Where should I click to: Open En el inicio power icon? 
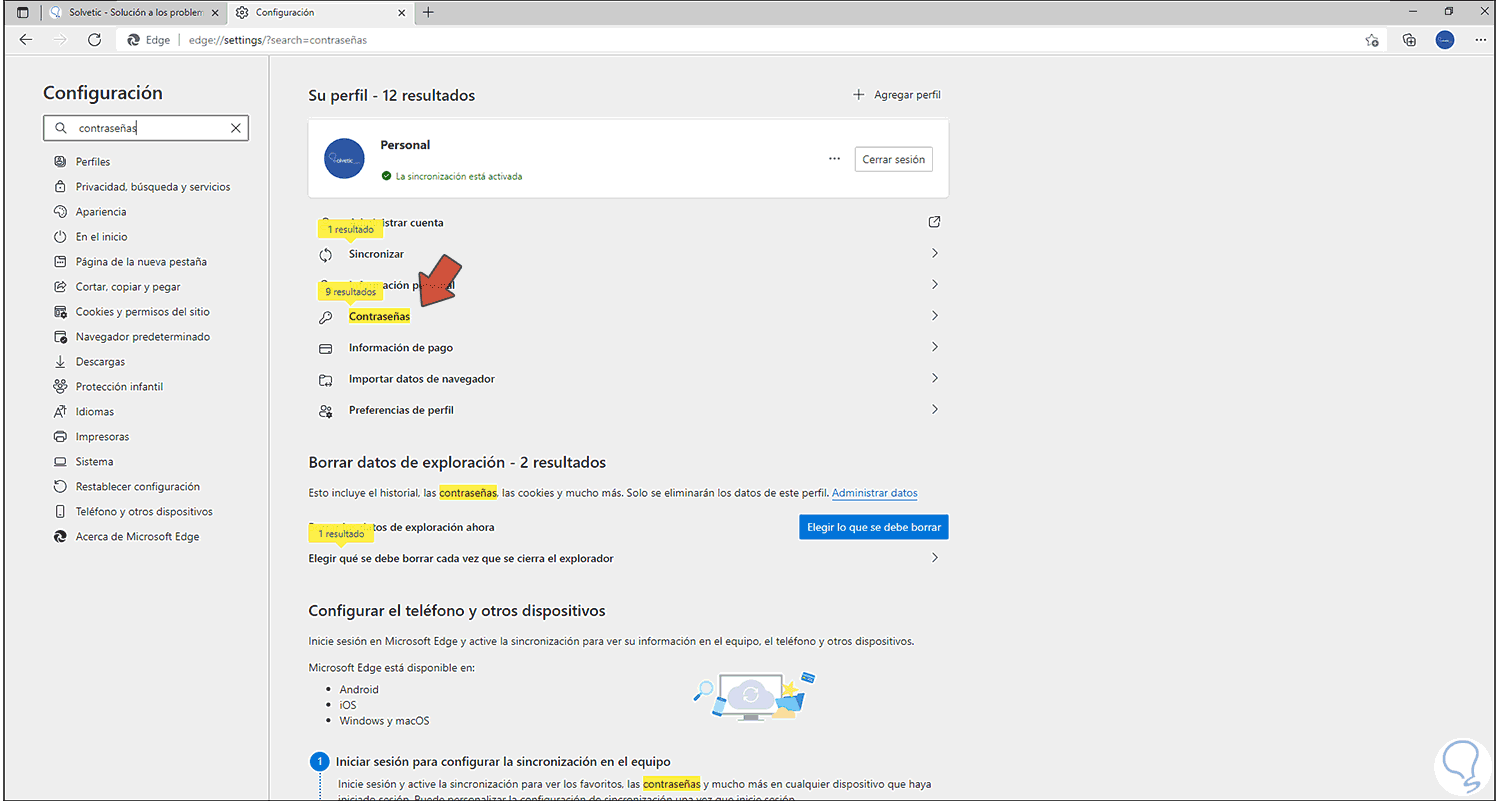pyautogui.click(x=59, y=237)
